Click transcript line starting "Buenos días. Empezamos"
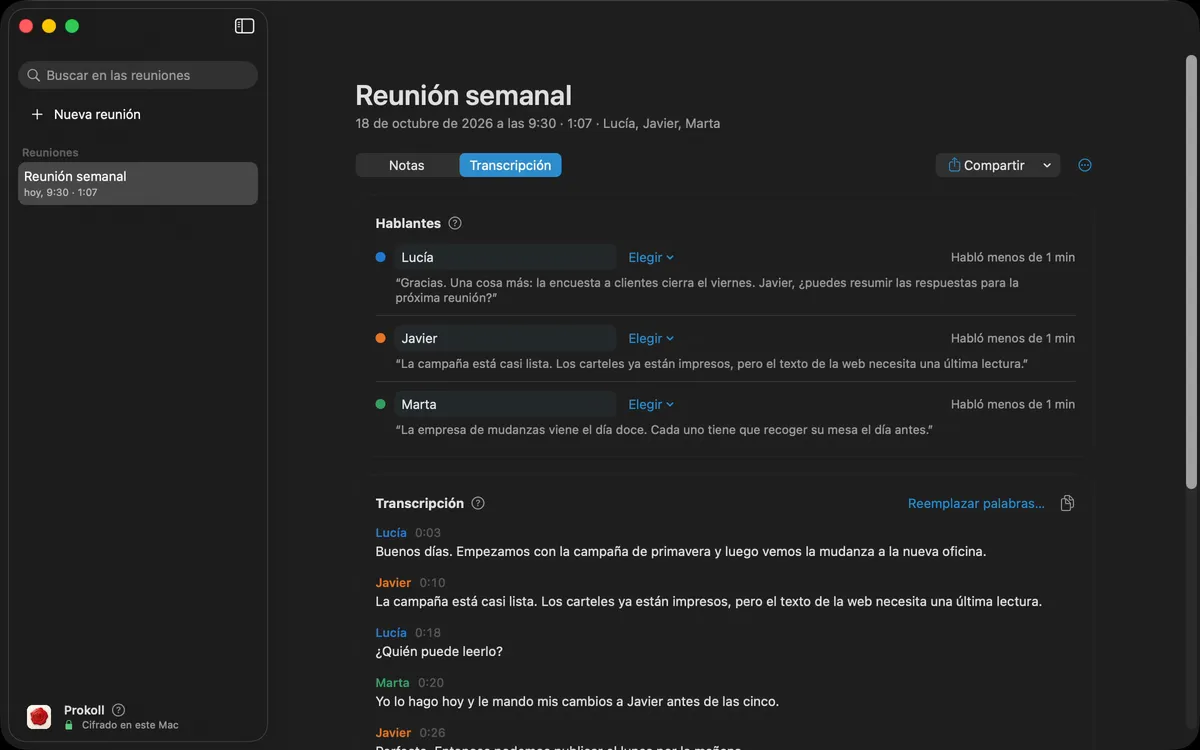The image size is (1200, 750). click(x=681, y=551)
